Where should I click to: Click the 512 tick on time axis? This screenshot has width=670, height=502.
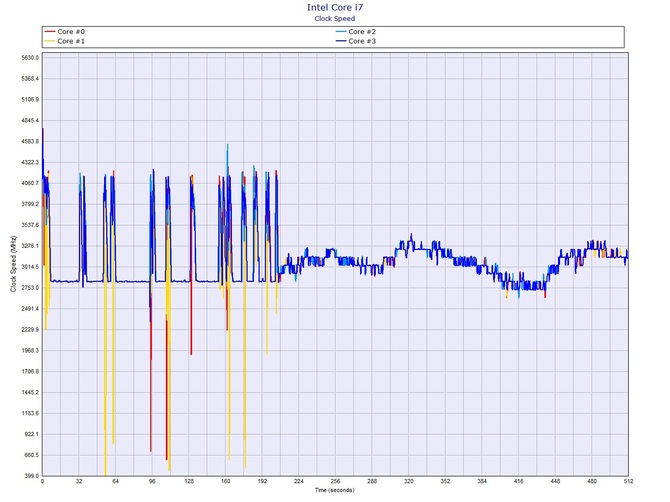tap(628, 481)
